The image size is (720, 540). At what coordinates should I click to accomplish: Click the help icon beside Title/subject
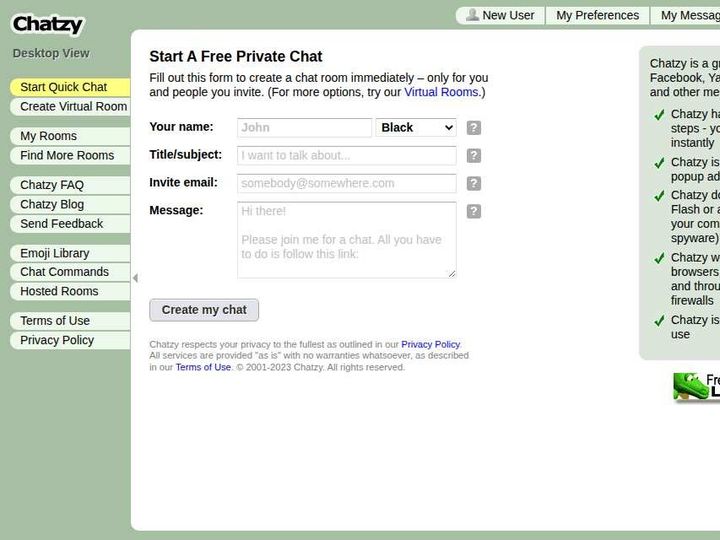pyautogui.click(x=473, y=156)
